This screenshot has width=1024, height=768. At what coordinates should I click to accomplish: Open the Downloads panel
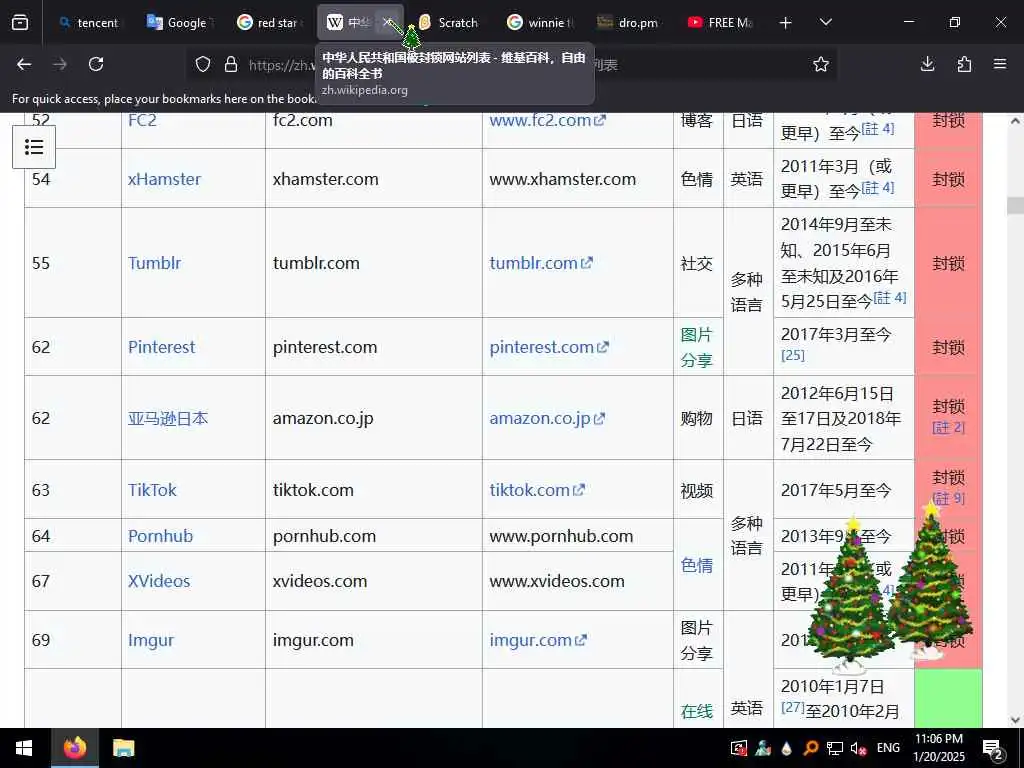coord(927,64)
